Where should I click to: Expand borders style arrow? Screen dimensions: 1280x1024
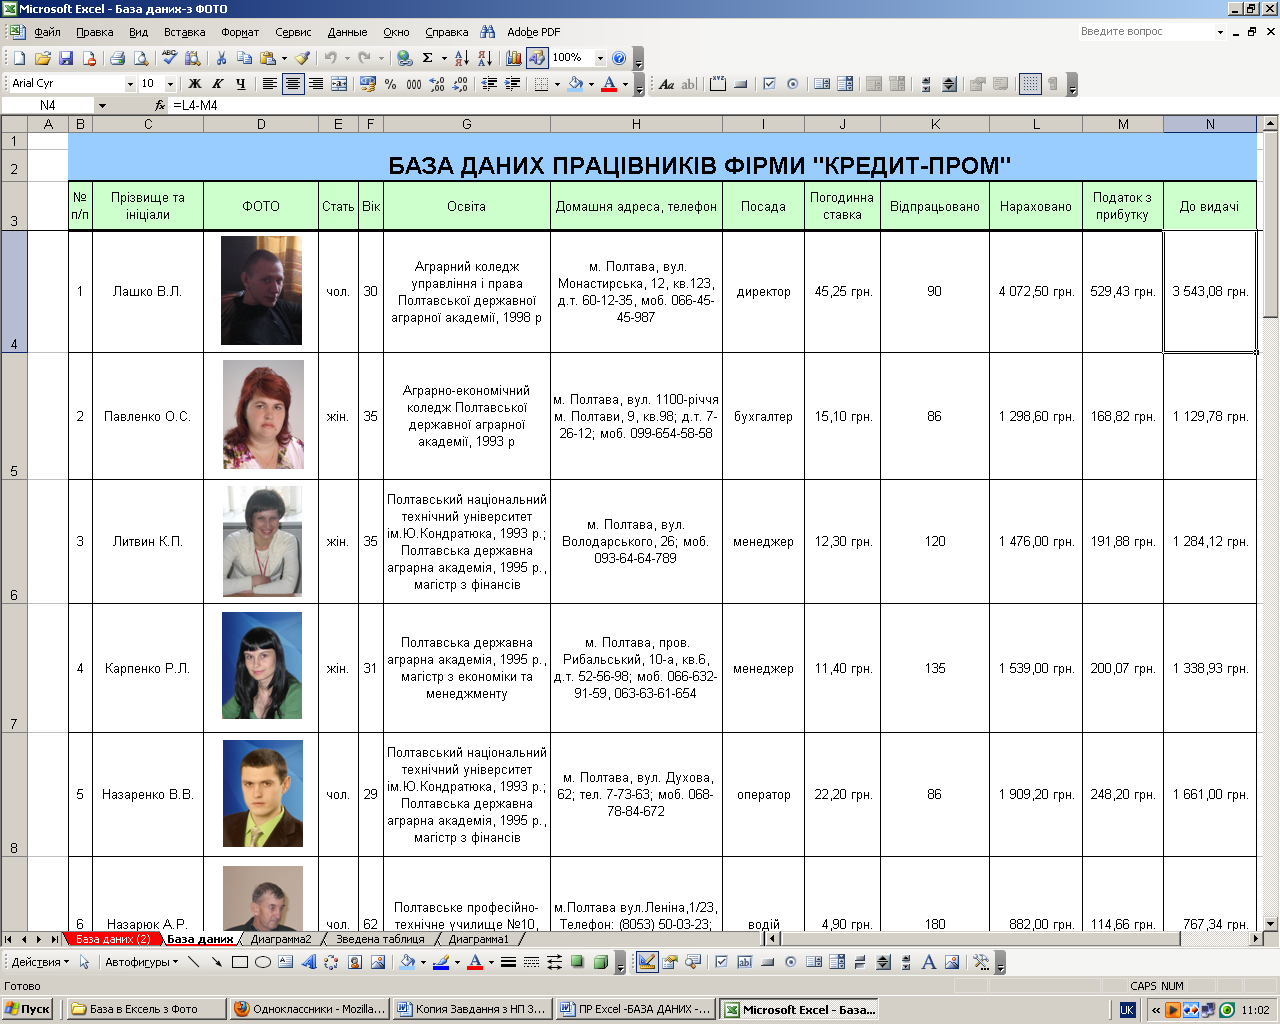[x=556, y=84]
